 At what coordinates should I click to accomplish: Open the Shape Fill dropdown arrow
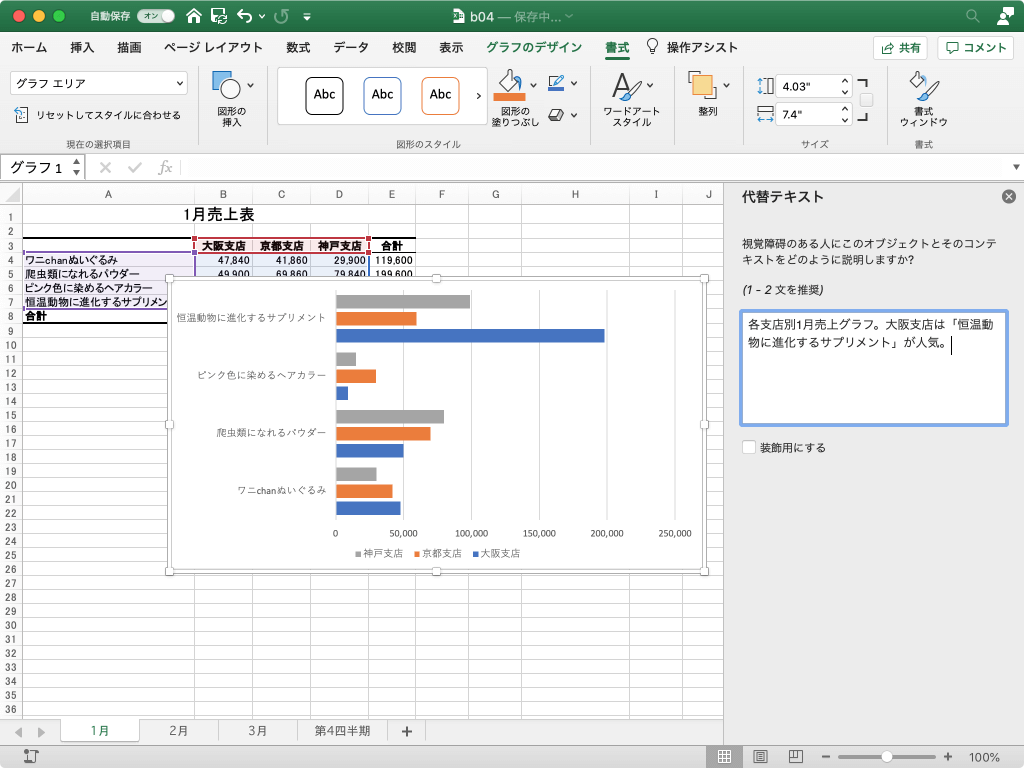[534, 85]
